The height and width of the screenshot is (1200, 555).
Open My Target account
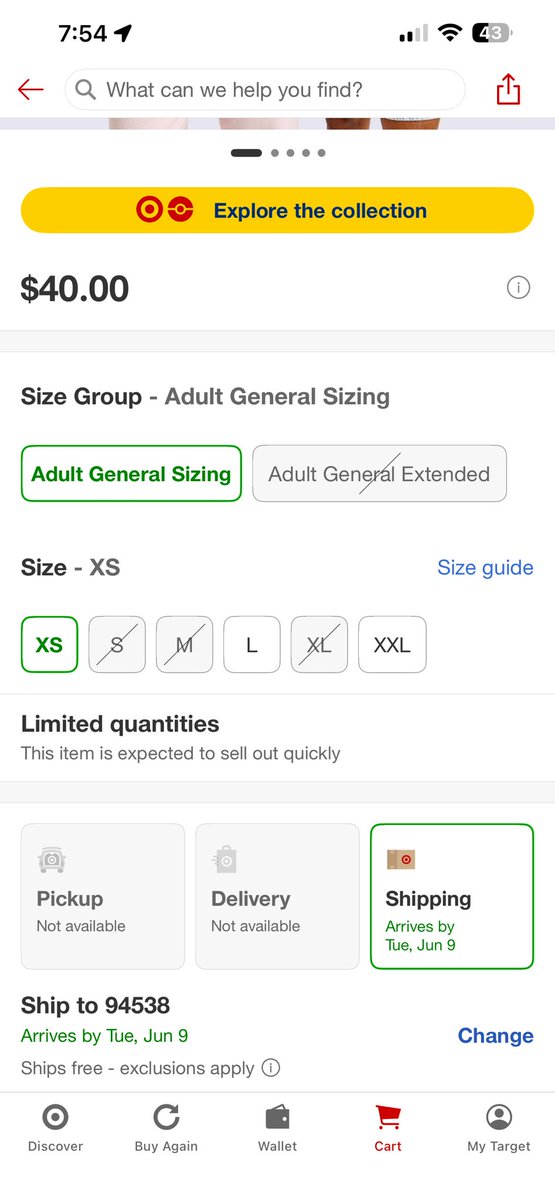coord(499,1128)
